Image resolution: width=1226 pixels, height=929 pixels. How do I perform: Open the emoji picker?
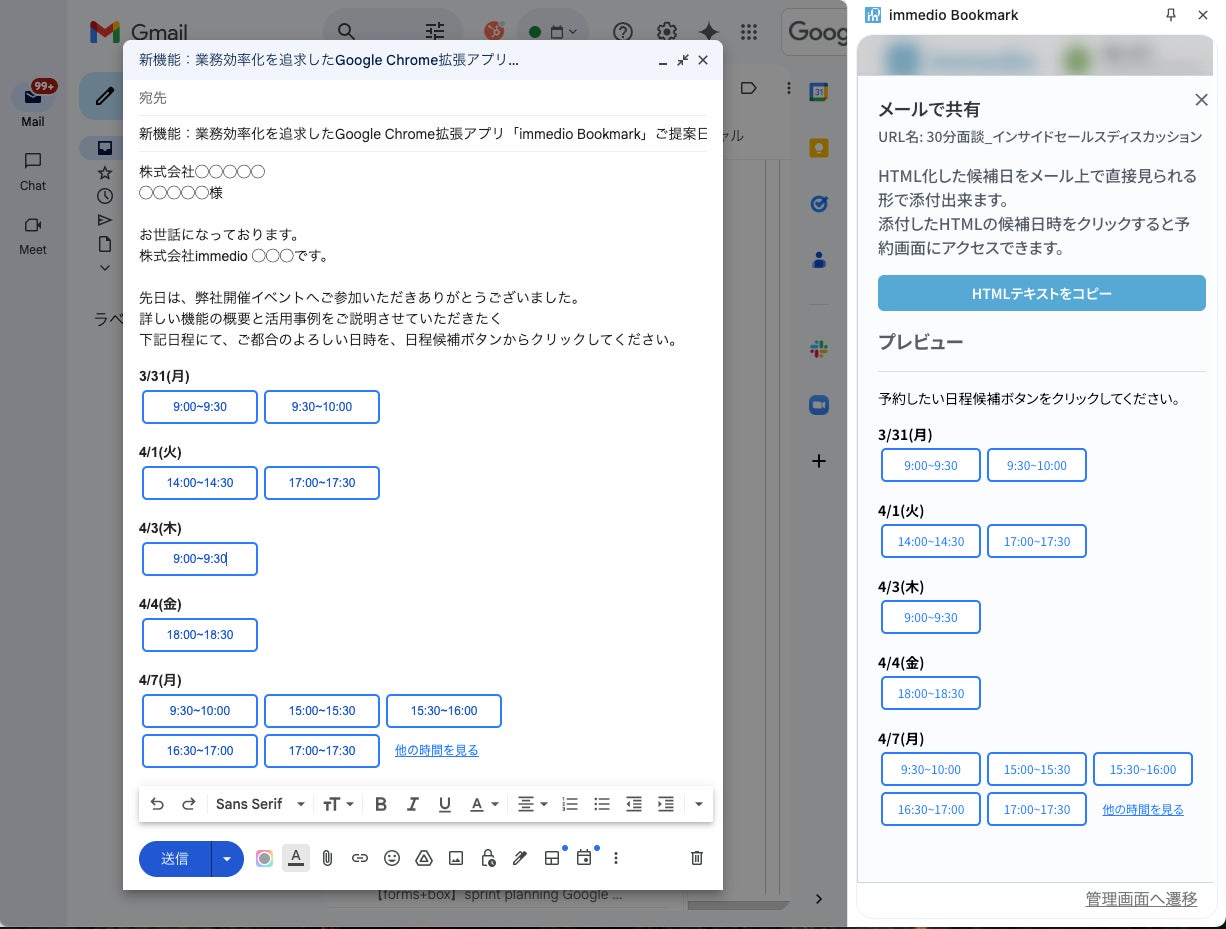tap(392, 858)
